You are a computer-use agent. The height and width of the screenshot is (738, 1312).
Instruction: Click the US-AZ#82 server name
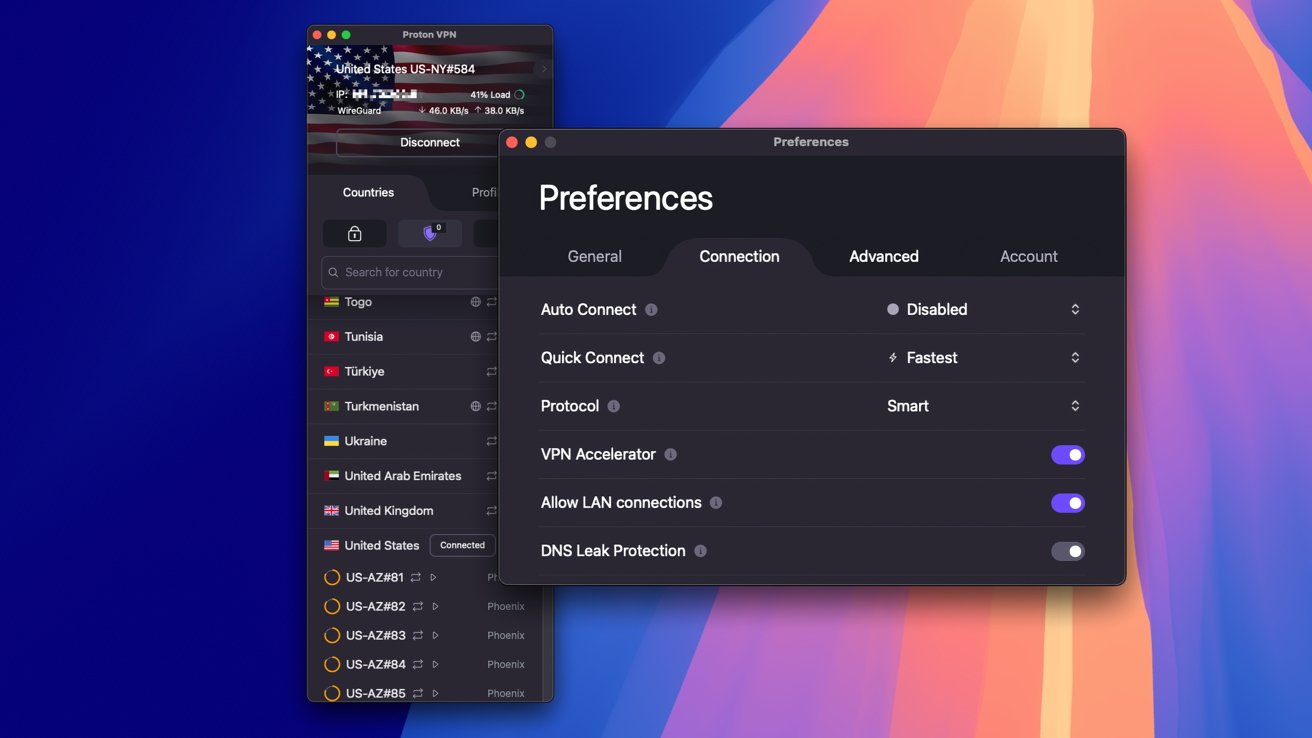click(x=375, y=606)
